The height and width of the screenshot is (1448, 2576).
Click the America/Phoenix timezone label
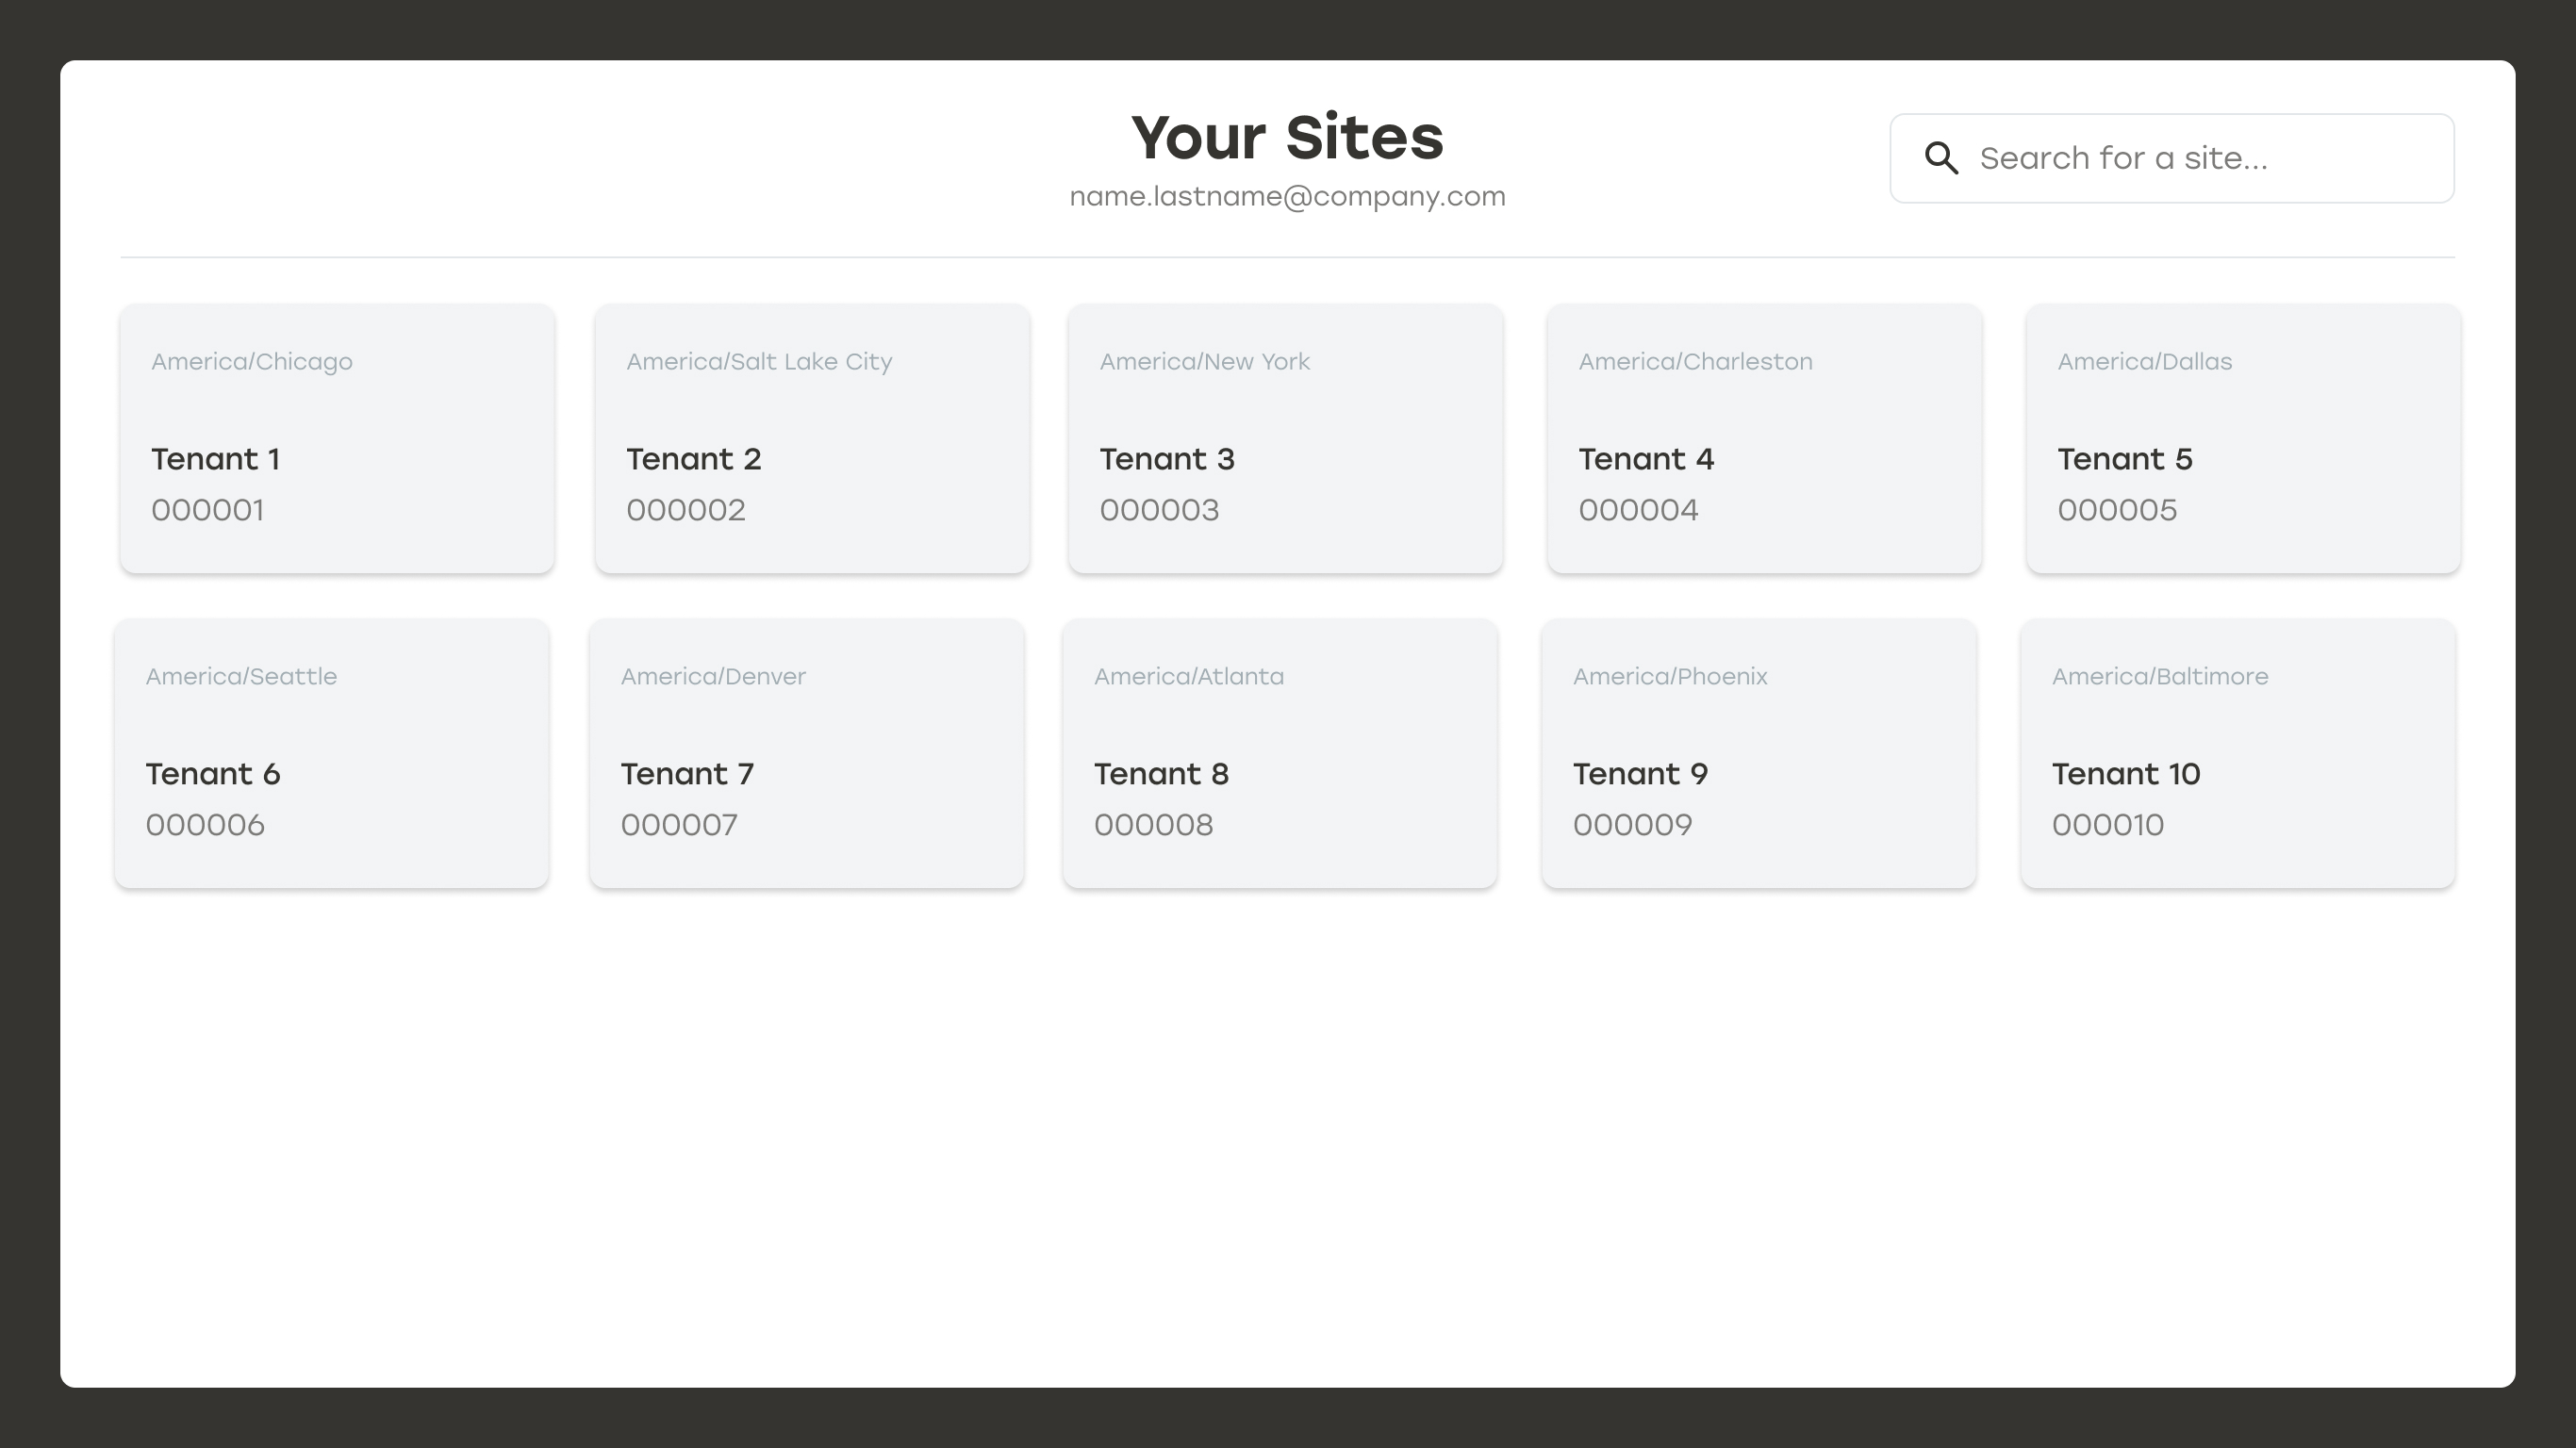pos(1670,676)
